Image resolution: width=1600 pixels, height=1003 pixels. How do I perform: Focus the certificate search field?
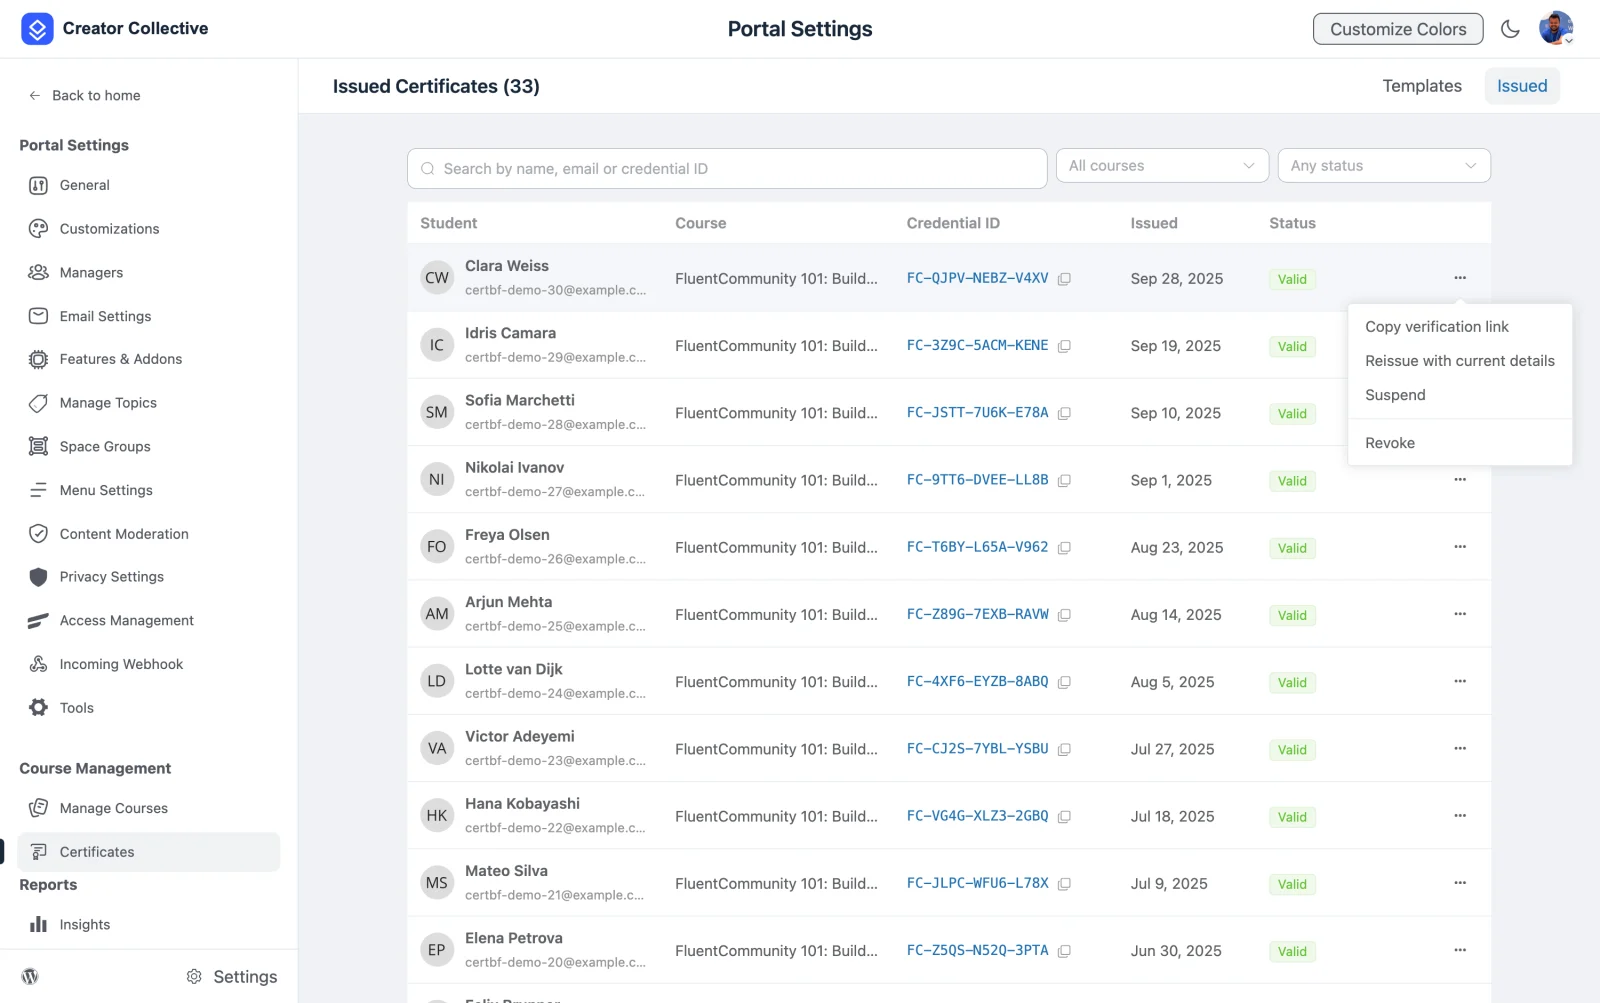coord(727,169)
